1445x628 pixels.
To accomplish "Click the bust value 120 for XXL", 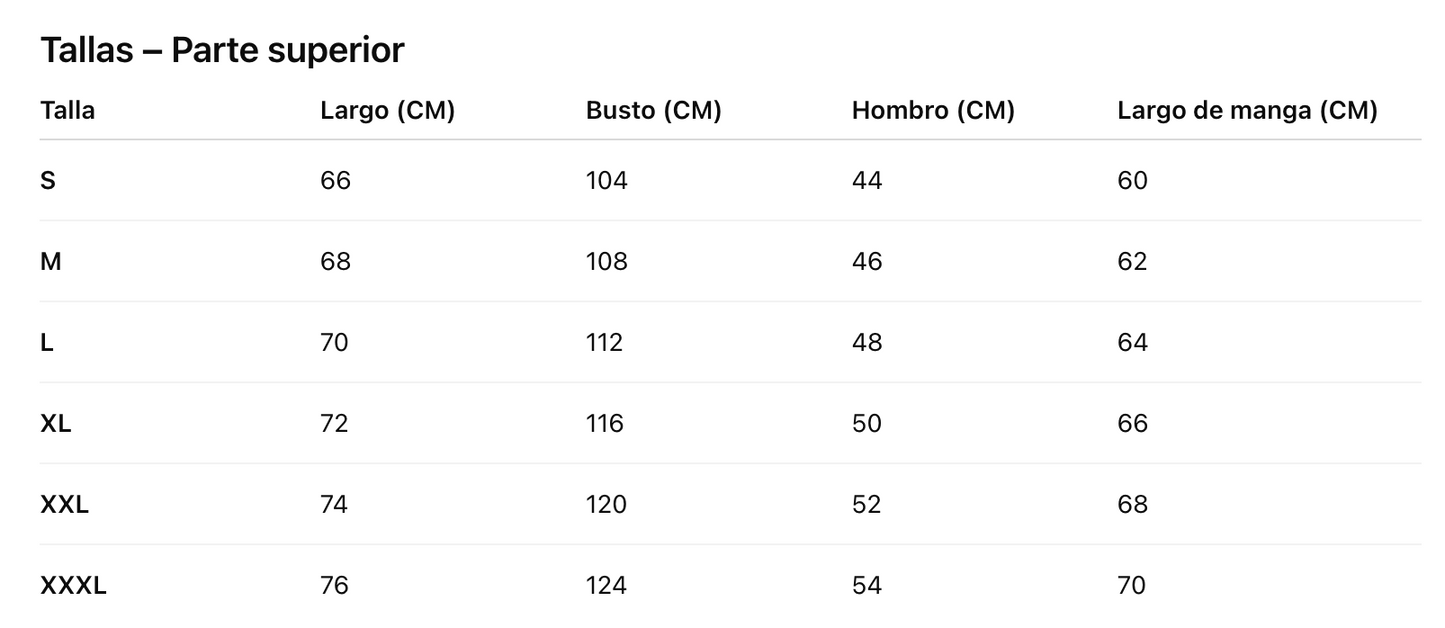I will click(606, 505).
